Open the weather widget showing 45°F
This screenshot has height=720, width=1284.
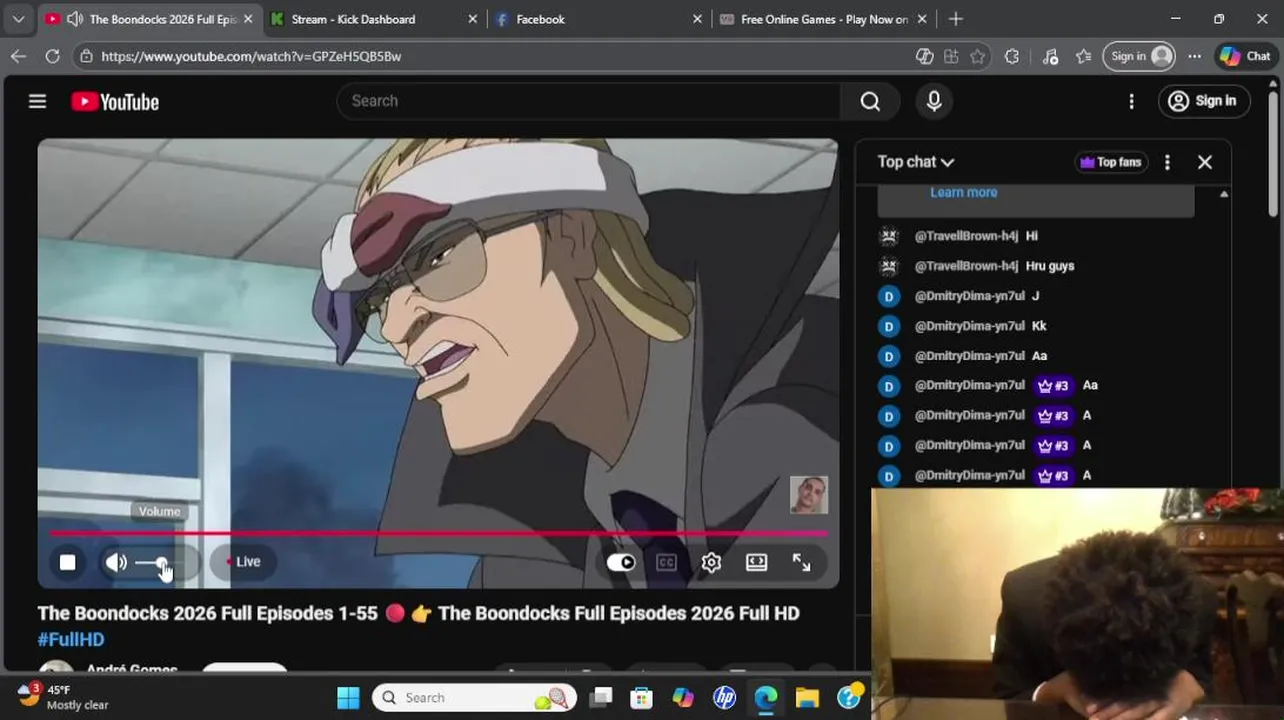pyautogui.click(x=63, y=697)
